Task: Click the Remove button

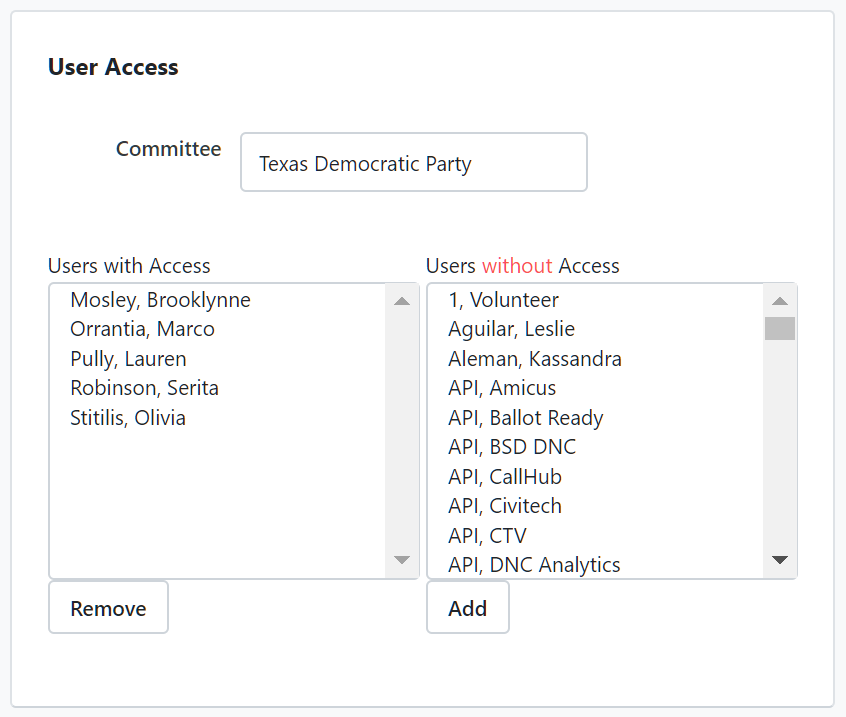Action: [x=108, y=608]
